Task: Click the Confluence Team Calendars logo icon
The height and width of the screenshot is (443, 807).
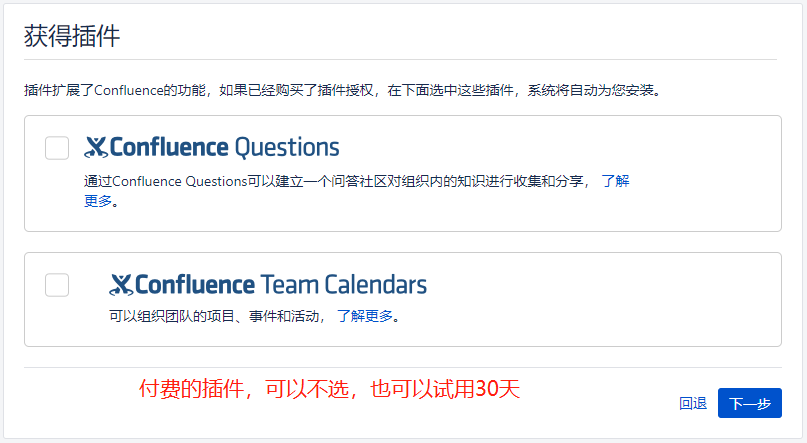Action: pyautogui.click(x=121, y=285)
